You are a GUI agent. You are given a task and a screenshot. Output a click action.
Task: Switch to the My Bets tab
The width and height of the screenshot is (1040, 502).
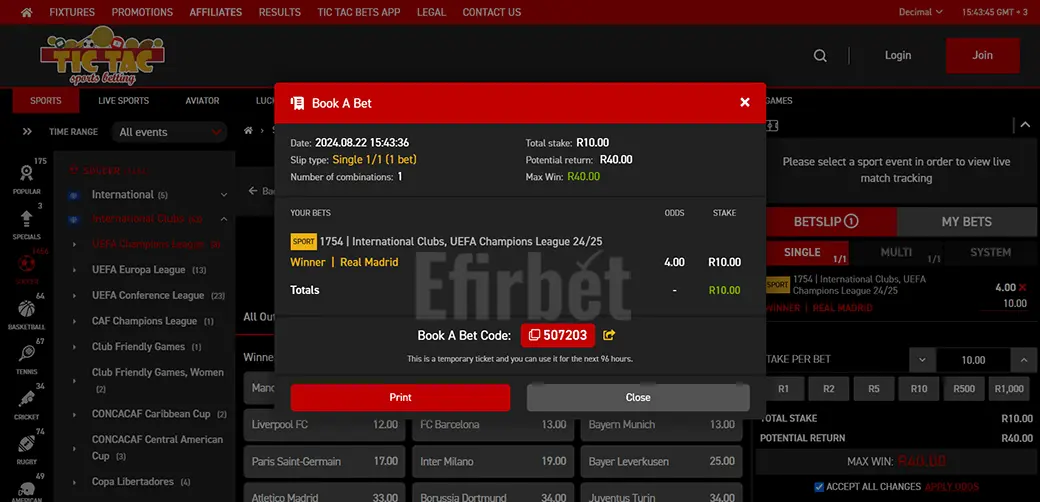(x=966, y=221)
